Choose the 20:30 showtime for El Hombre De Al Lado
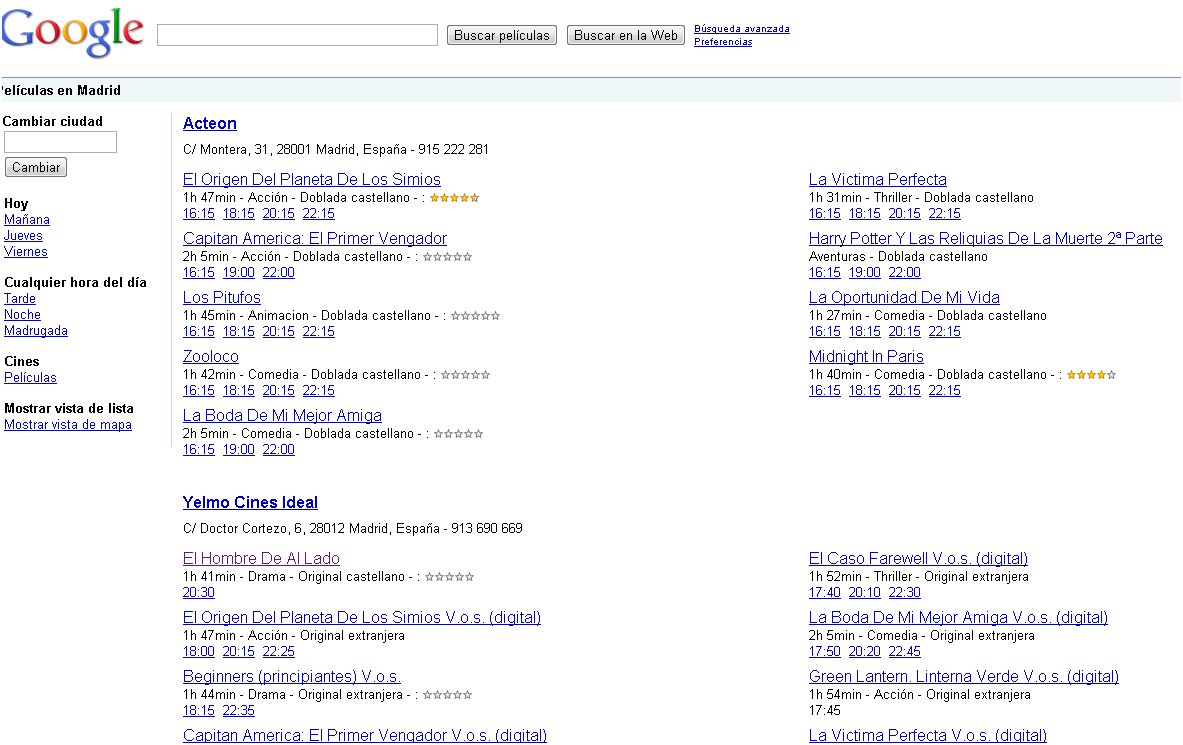 tap(199, 593)
